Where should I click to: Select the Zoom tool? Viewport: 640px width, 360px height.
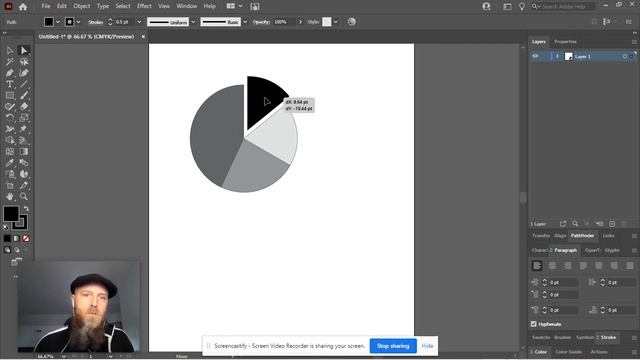[24, 196]
